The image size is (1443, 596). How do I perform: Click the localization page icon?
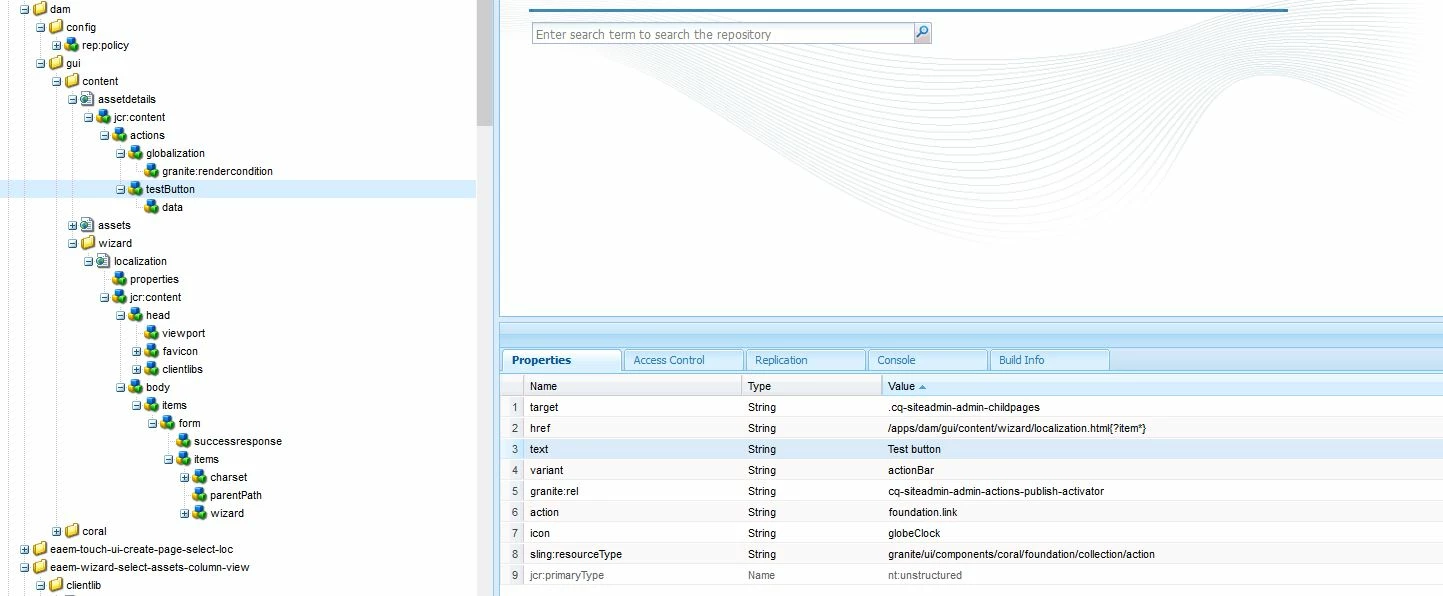104,261
